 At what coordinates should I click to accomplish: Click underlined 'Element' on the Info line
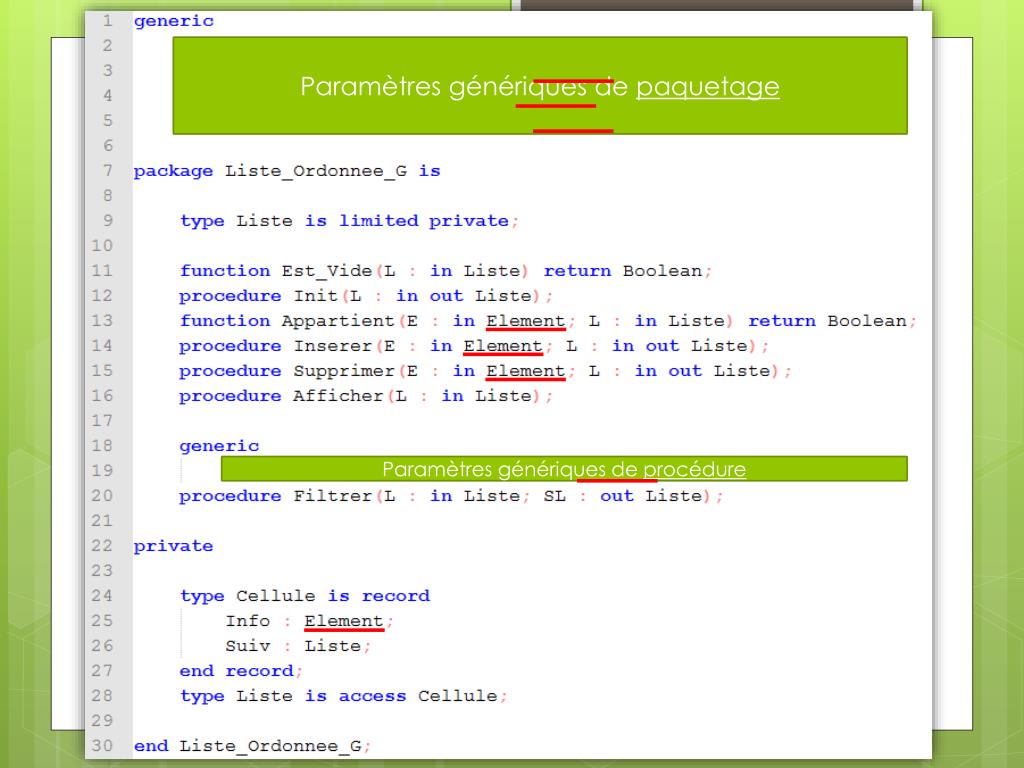[344, 621]
